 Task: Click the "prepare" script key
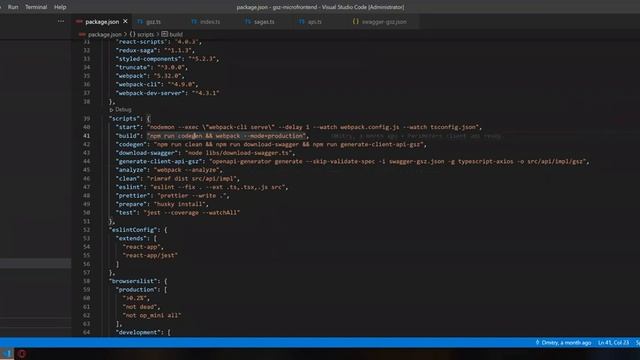pyautogui.click(x=131, y=204)
